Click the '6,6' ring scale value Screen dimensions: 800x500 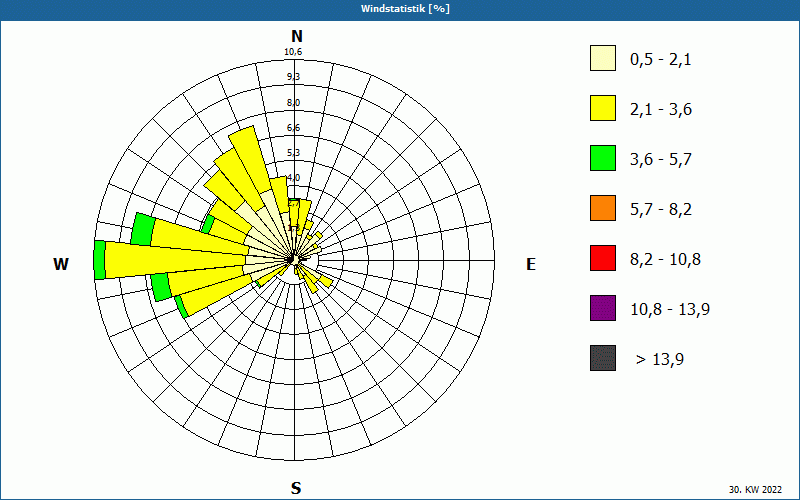tap(293, 128)
